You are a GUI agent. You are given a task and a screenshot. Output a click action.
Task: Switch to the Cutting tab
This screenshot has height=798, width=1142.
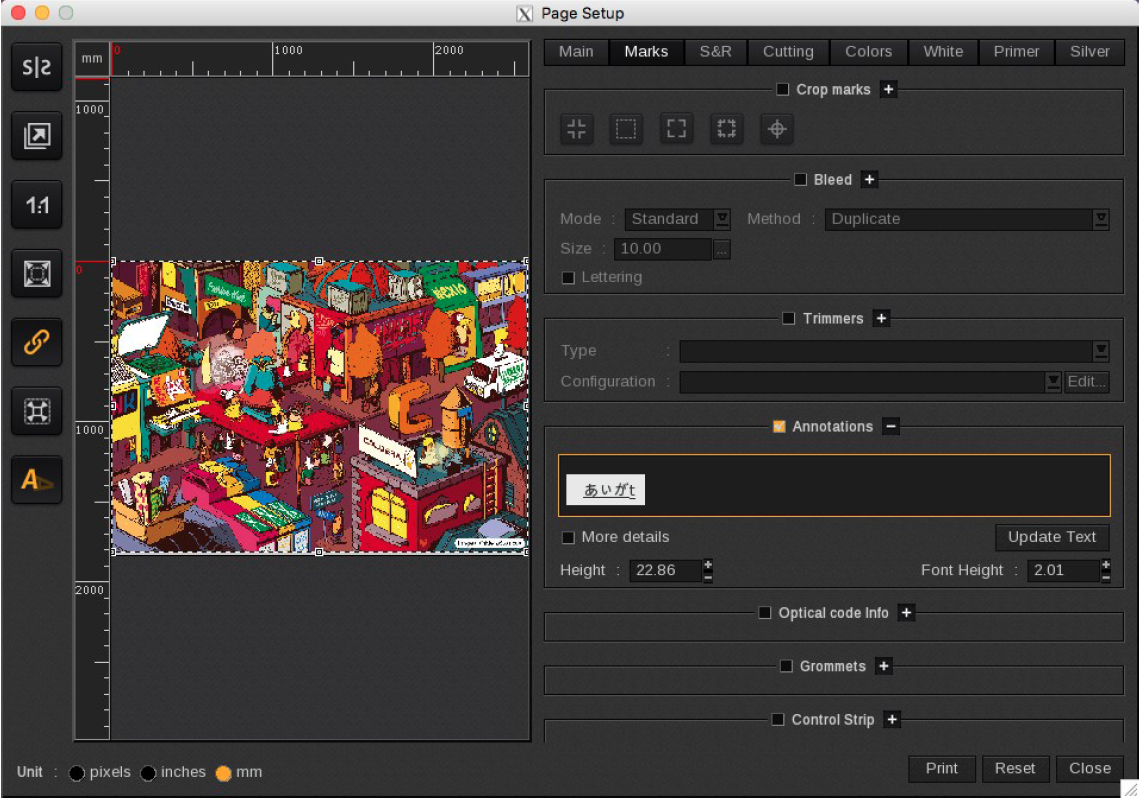[x=788, y=52]
